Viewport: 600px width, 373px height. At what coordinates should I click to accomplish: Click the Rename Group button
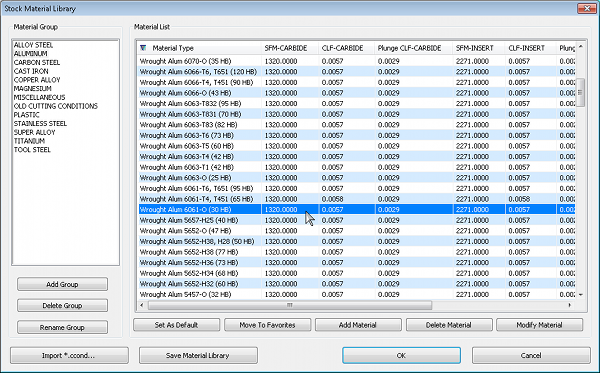click(62, 327)
